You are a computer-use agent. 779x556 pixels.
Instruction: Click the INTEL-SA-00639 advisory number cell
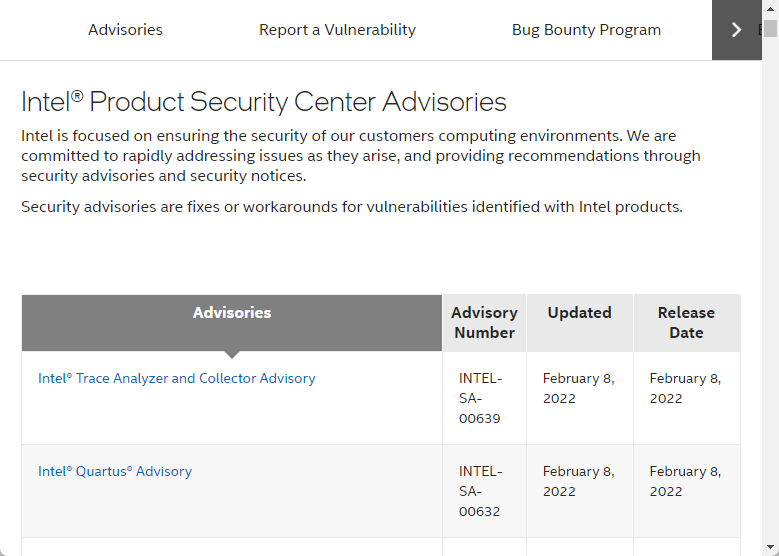click(x=481, y=398)
